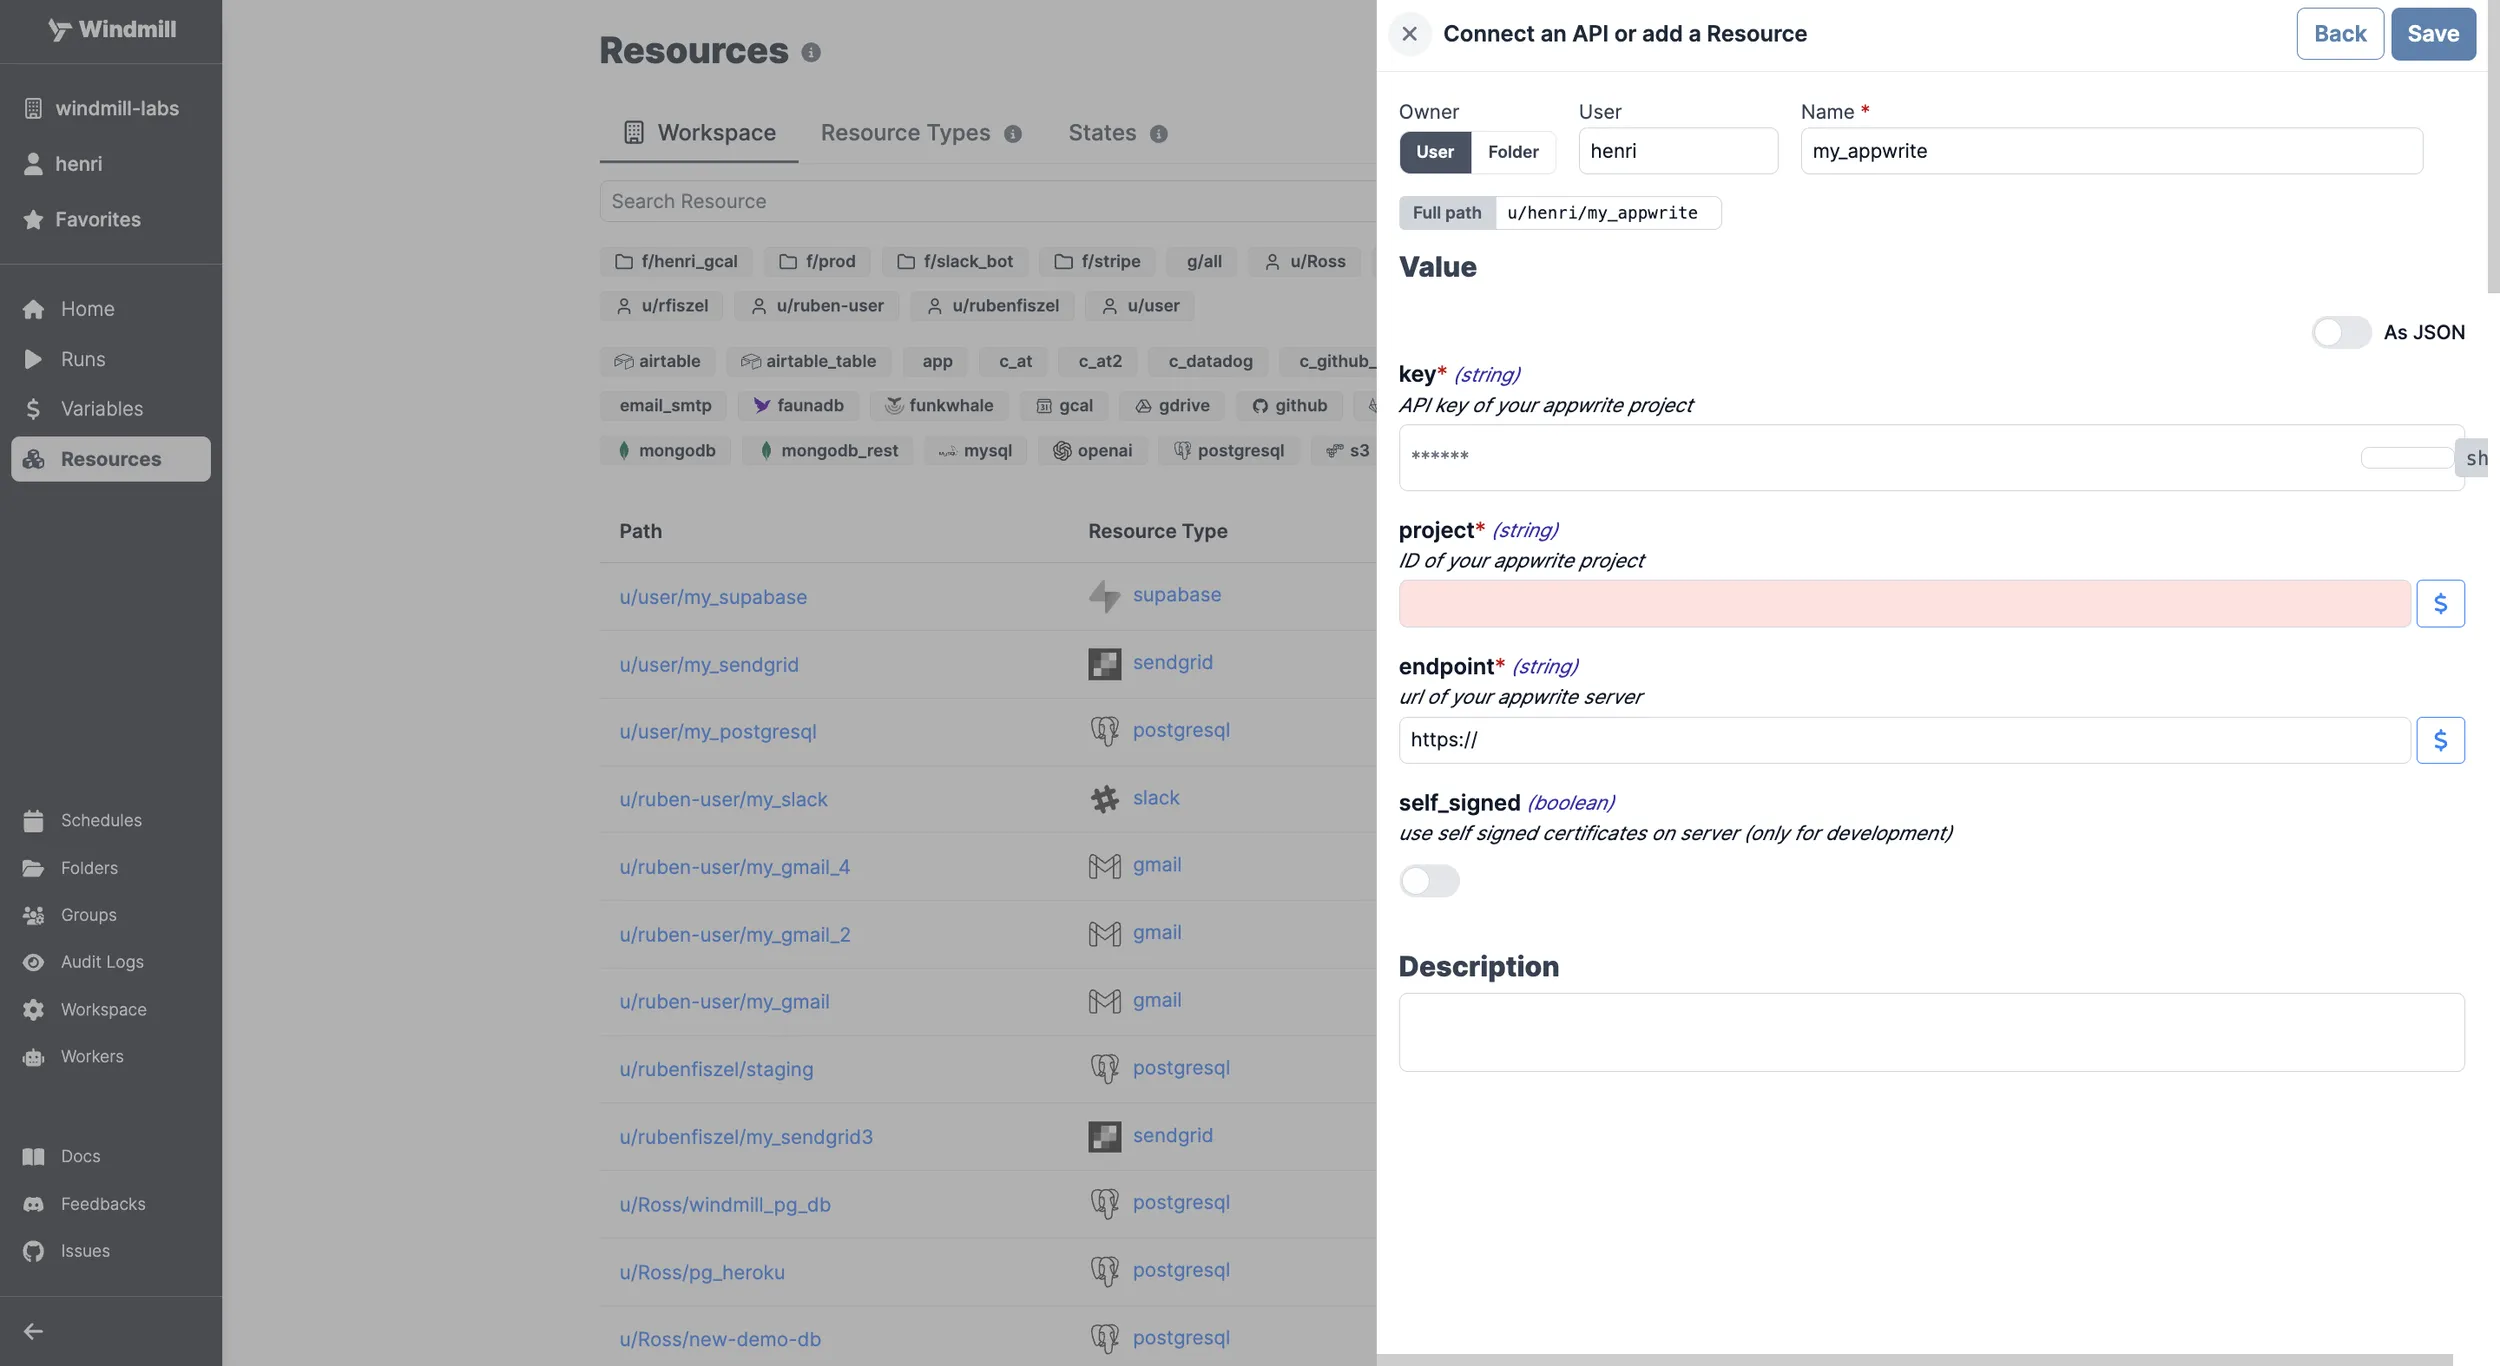Save the new appwrite resource
The image size is (2500, 1366).
tap(2433, 32)
